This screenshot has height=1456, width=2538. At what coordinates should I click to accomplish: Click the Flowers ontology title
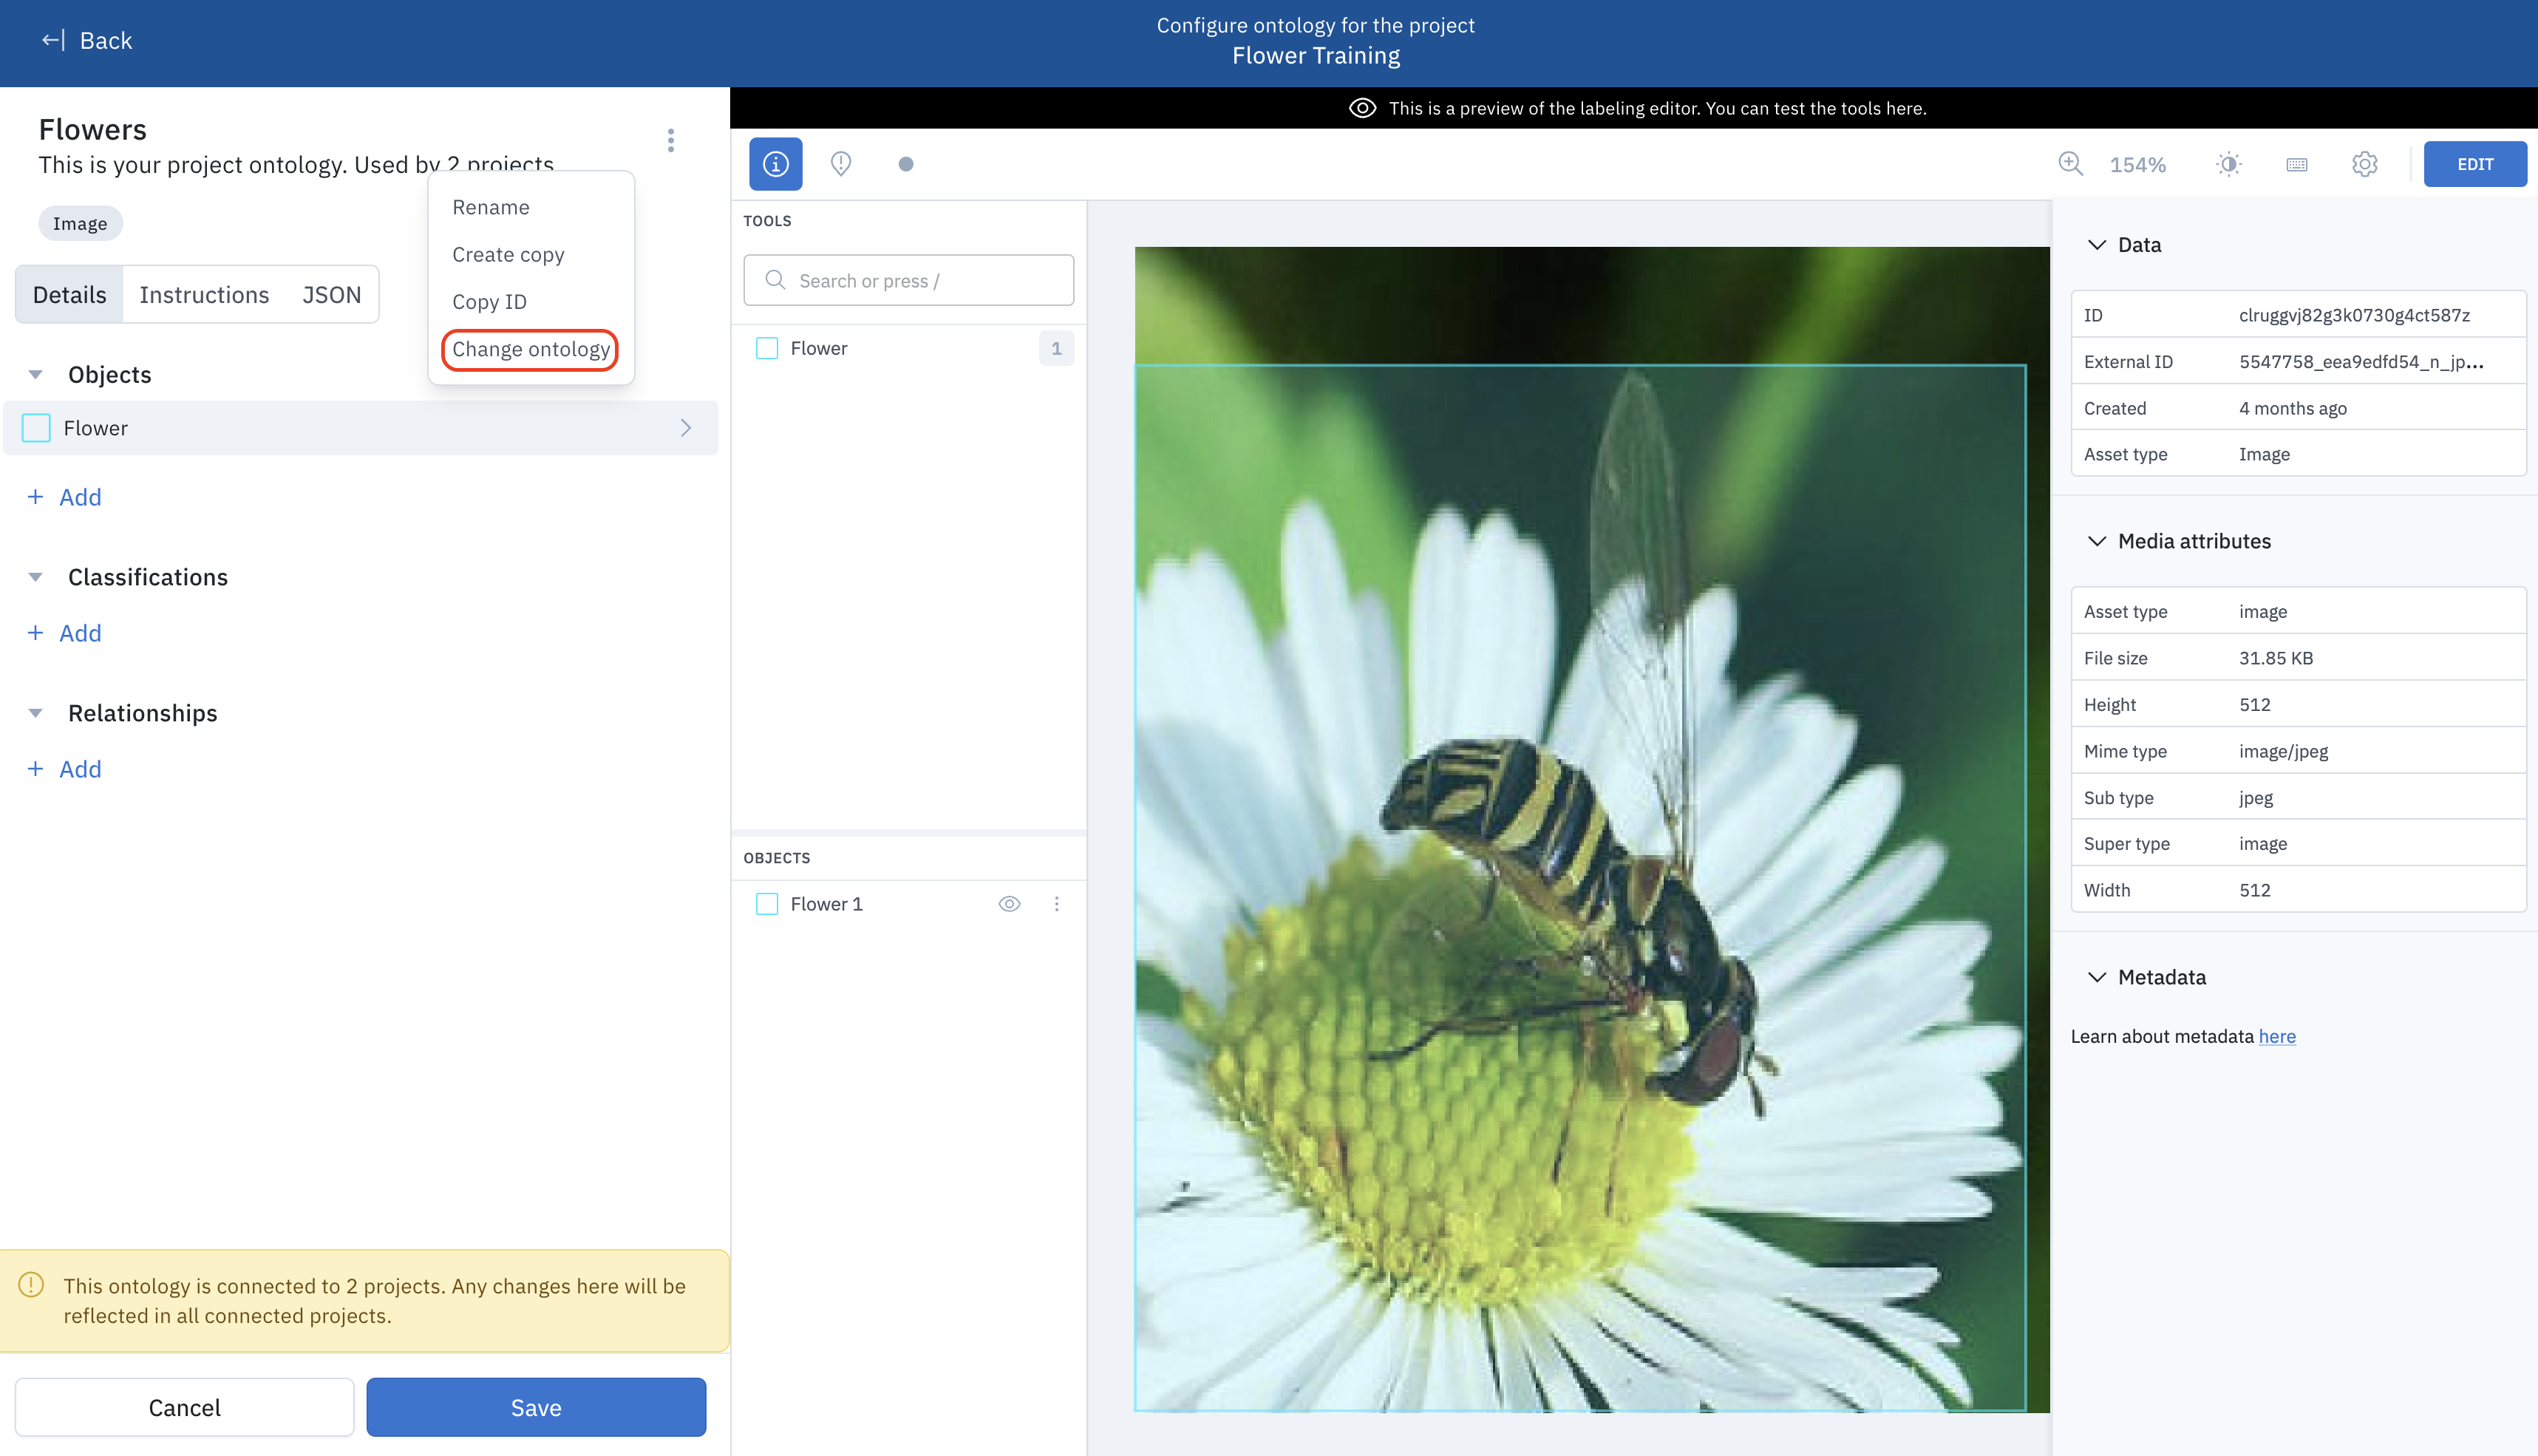[x=92, y=129]
